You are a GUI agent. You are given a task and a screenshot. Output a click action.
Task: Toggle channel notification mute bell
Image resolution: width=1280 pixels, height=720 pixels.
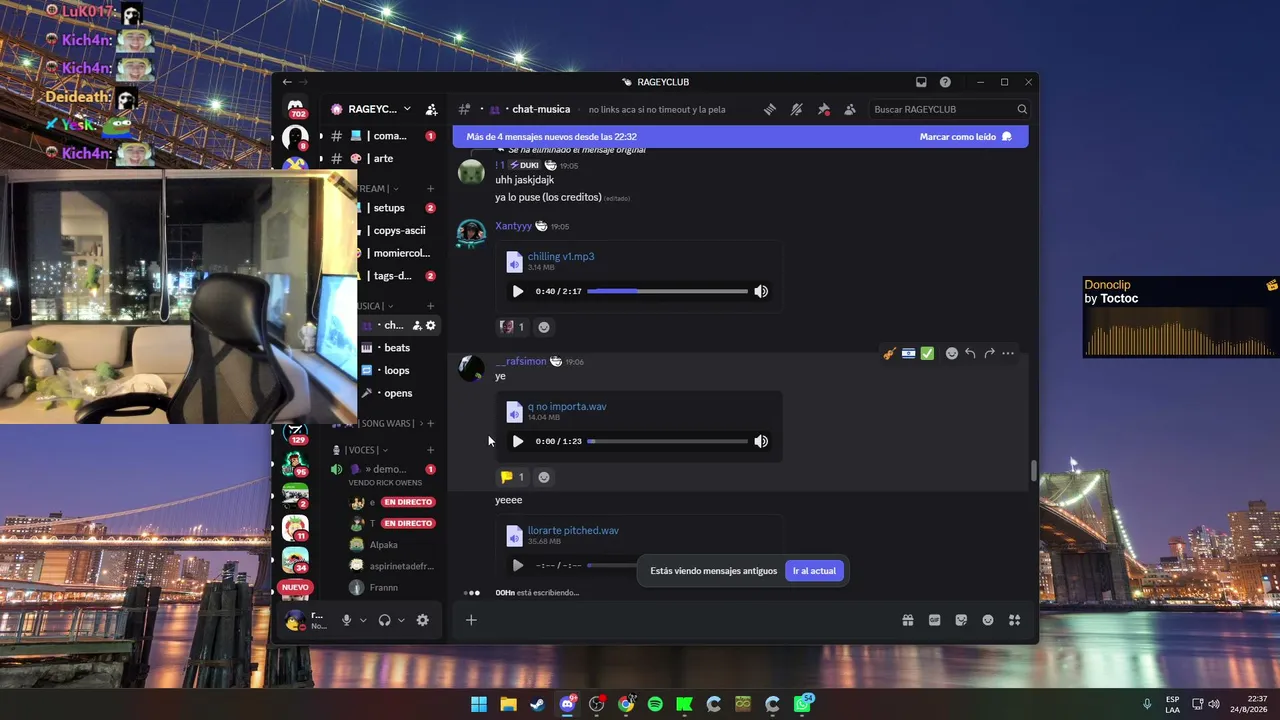797,109
